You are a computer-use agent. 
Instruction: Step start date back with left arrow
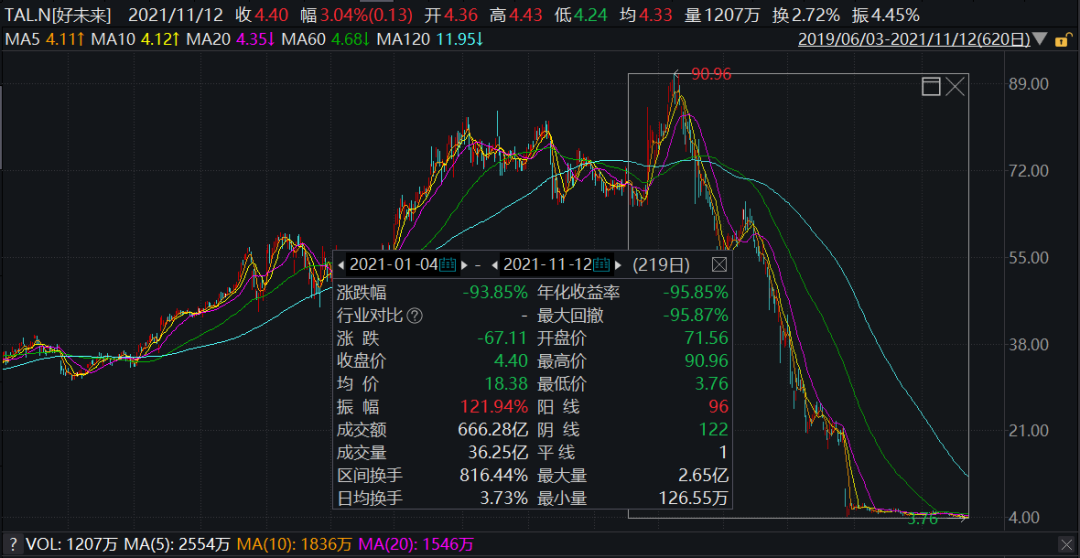tap(341, 265)
